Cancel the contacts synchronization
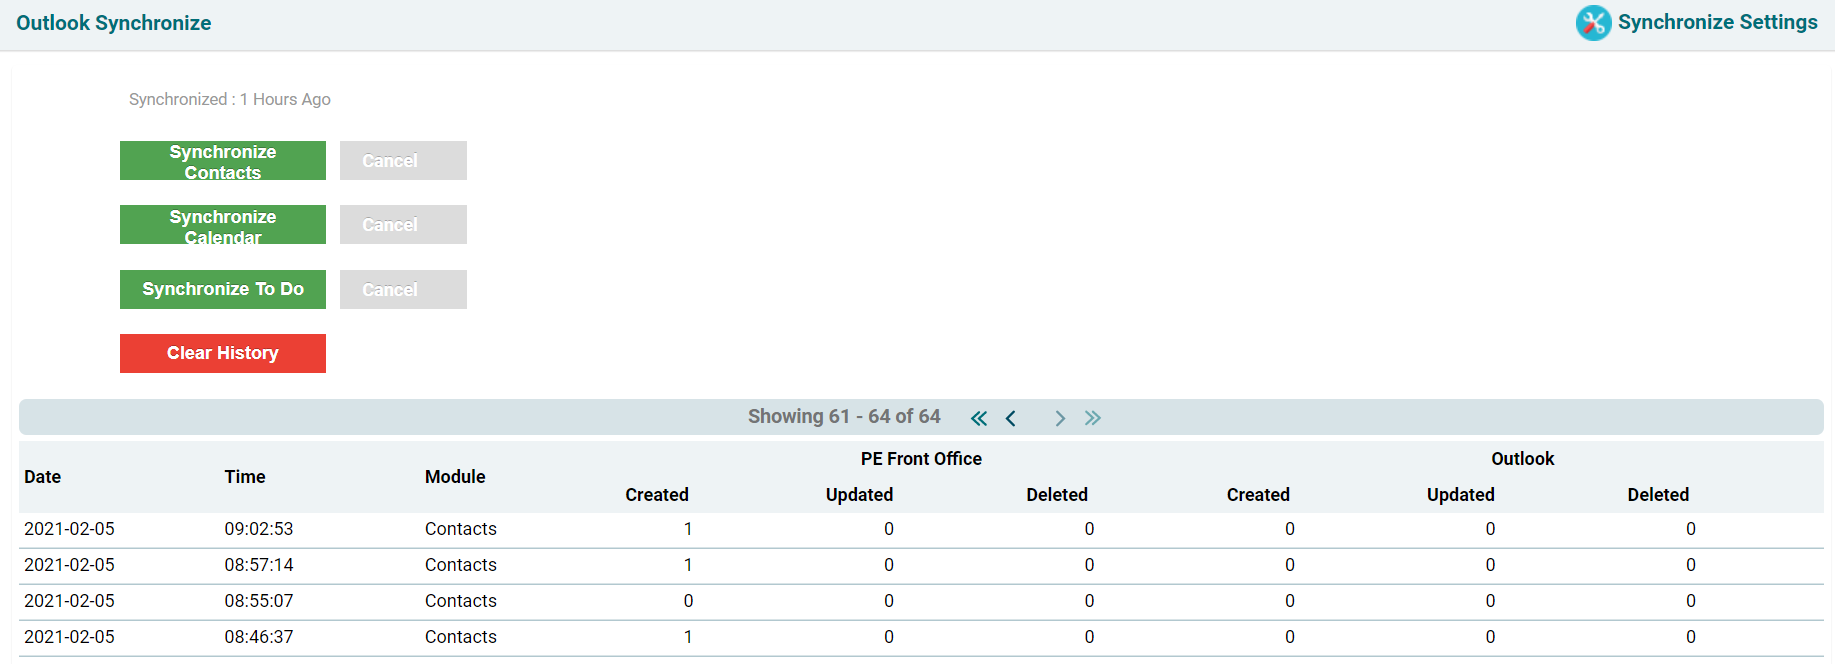This screenshot has height=664, width=1835. tap(403, 161)
